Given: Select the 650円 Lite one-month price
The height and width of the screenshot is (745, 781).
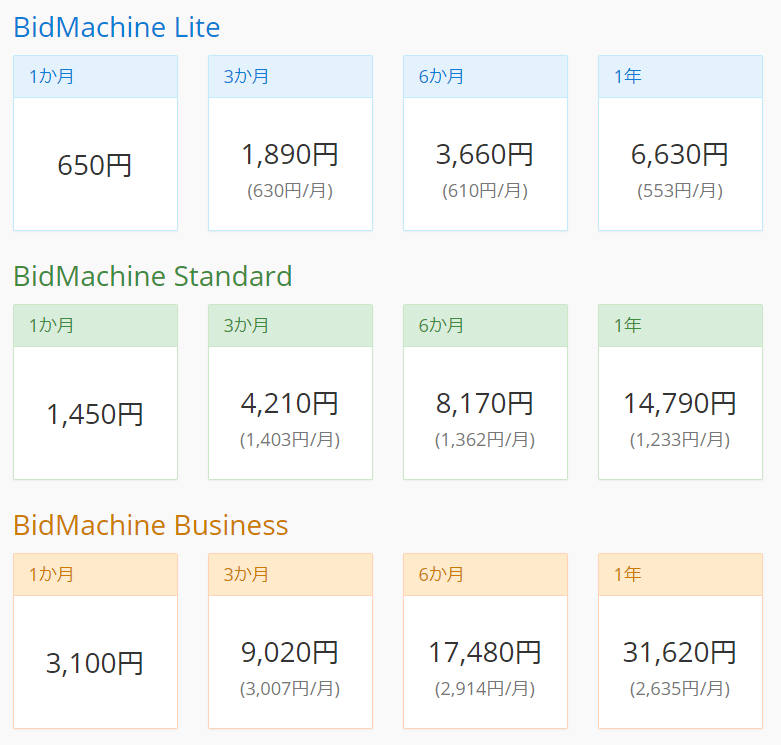Looking at the screenshot, I should 95,165.
